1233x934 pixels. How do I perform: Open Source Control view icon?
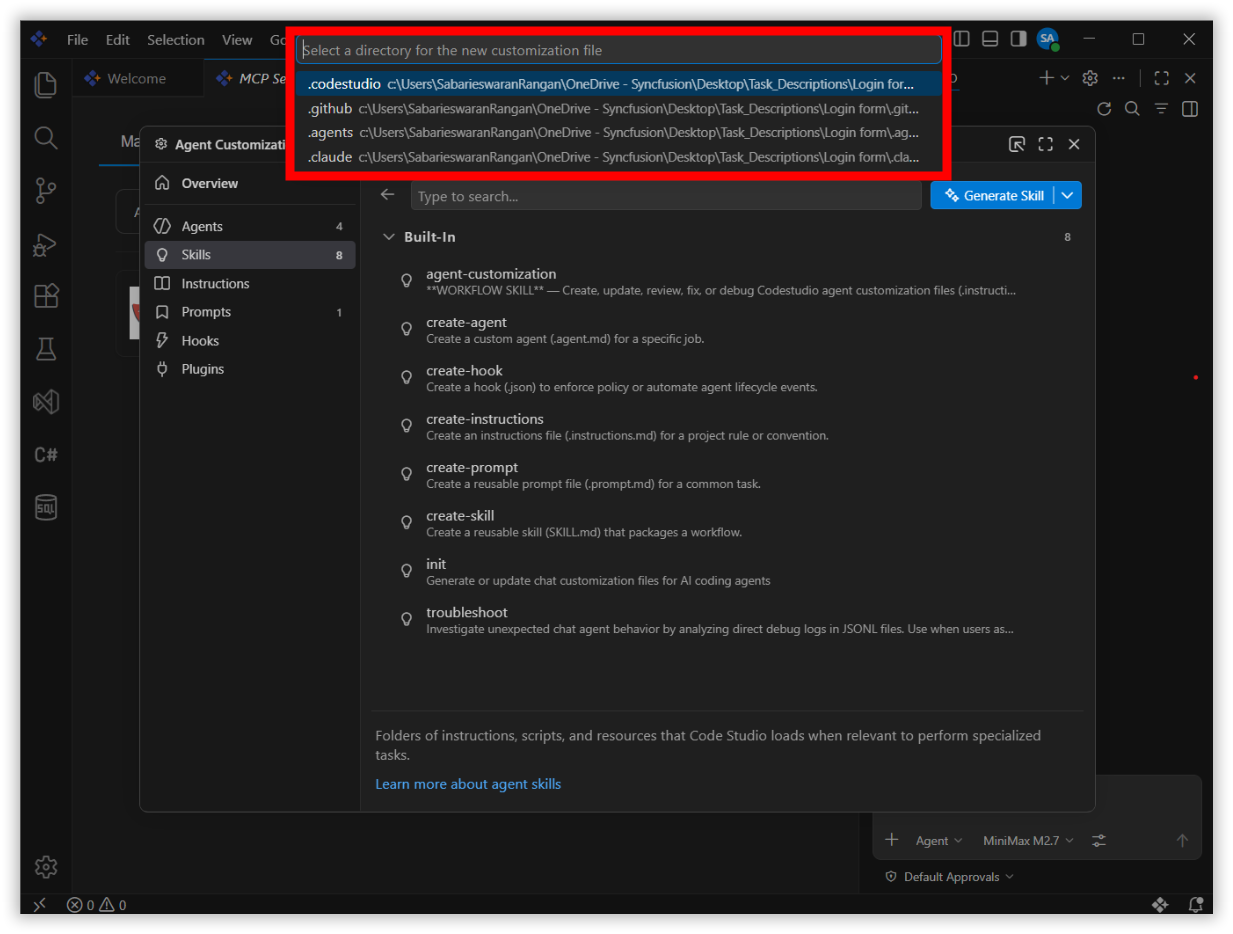click(46, 190)
